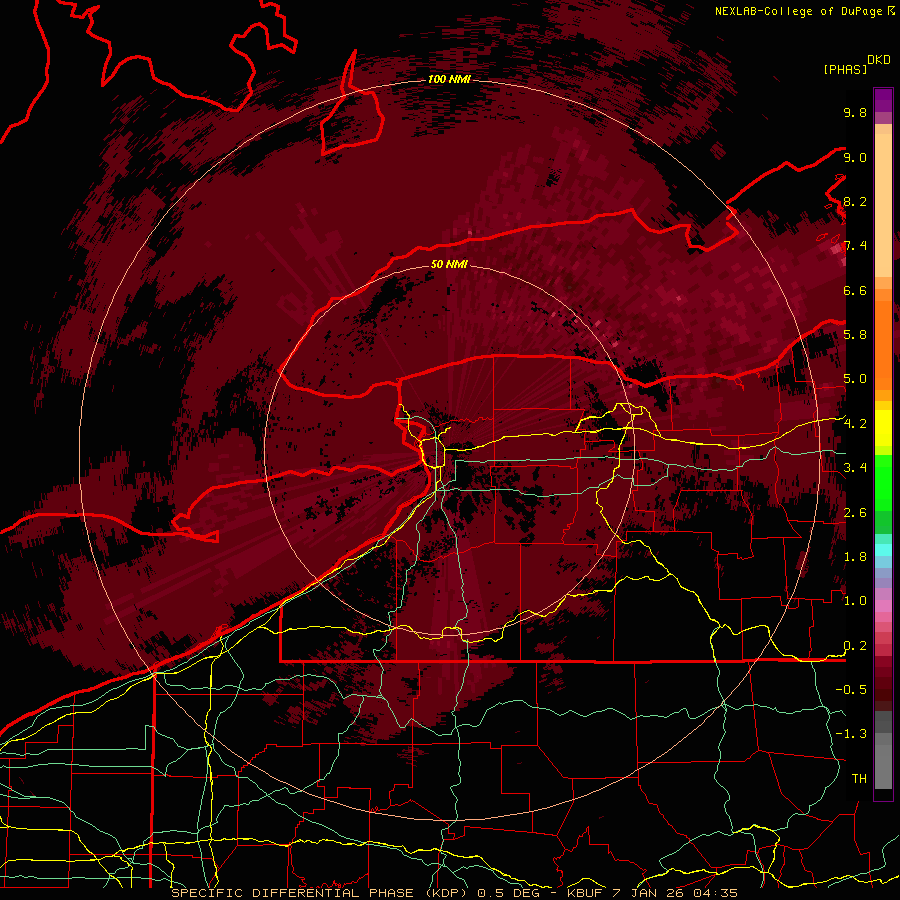
Task: Click the KBUF 7 JAN 26 04:35 timestamp
Action: tap(652, 893)
